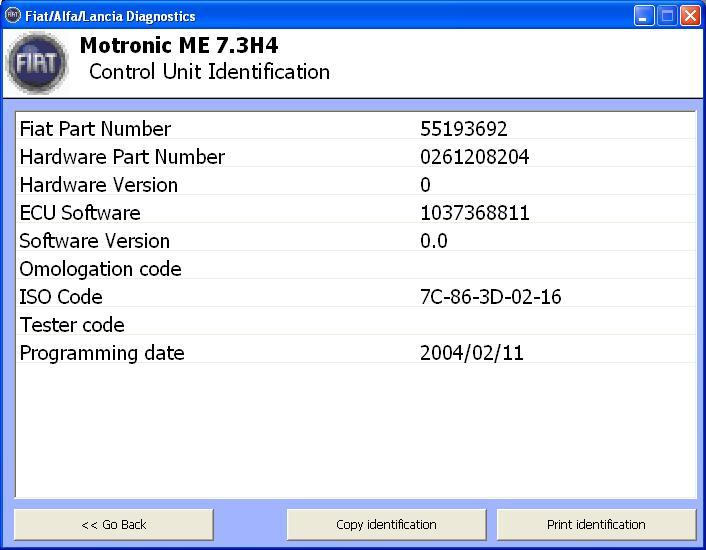Click the Control Unit Identification subtitle

209,72
